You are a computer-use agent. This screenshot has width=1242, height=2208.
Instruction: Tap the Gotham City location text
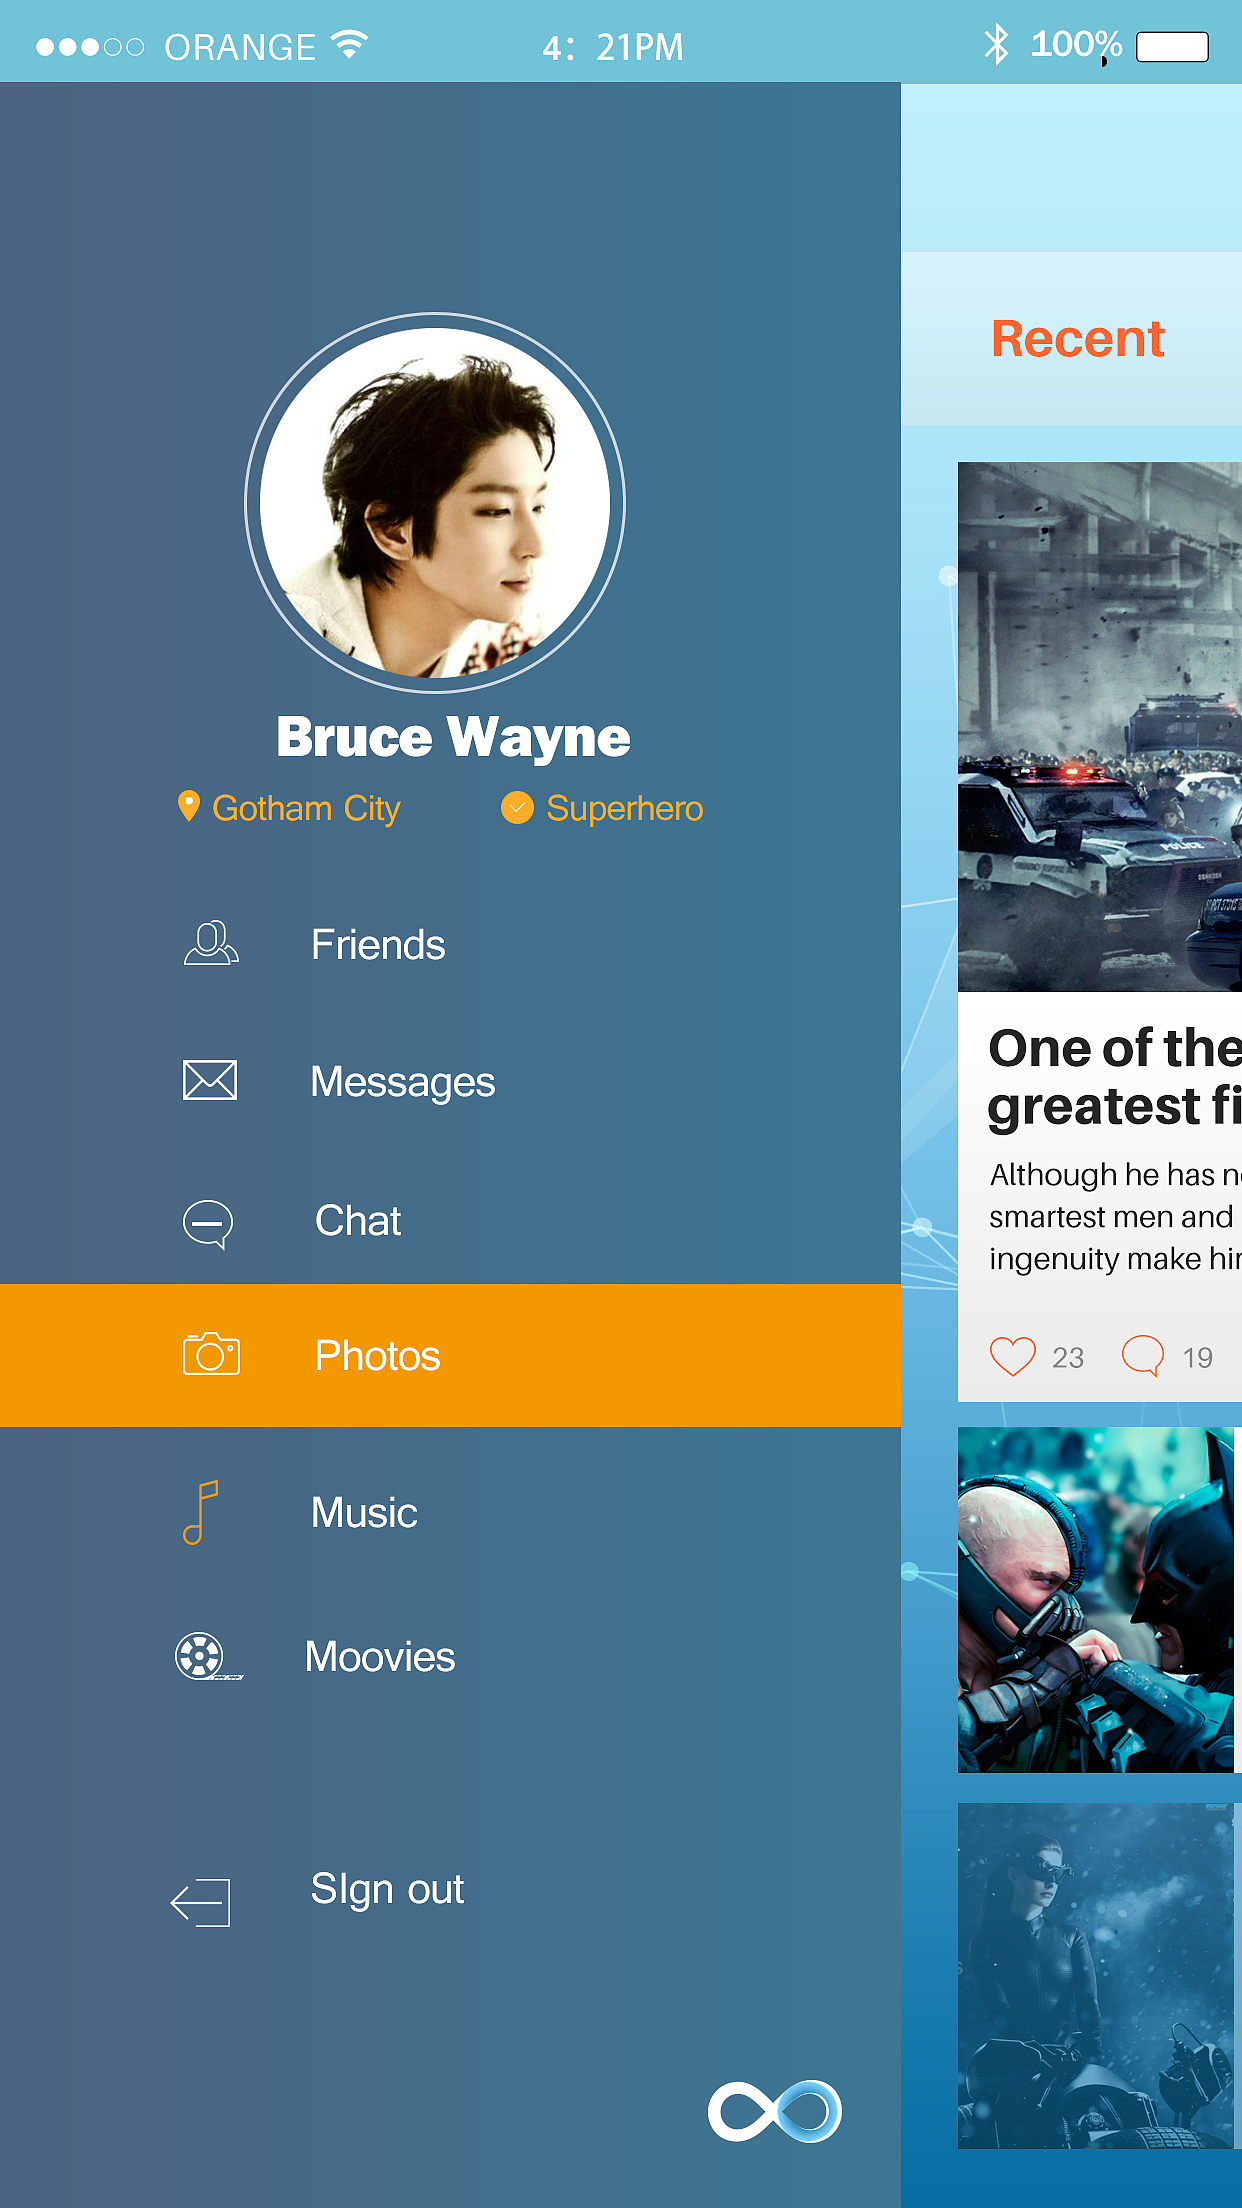pyautogui.click(x=306, y=808)
